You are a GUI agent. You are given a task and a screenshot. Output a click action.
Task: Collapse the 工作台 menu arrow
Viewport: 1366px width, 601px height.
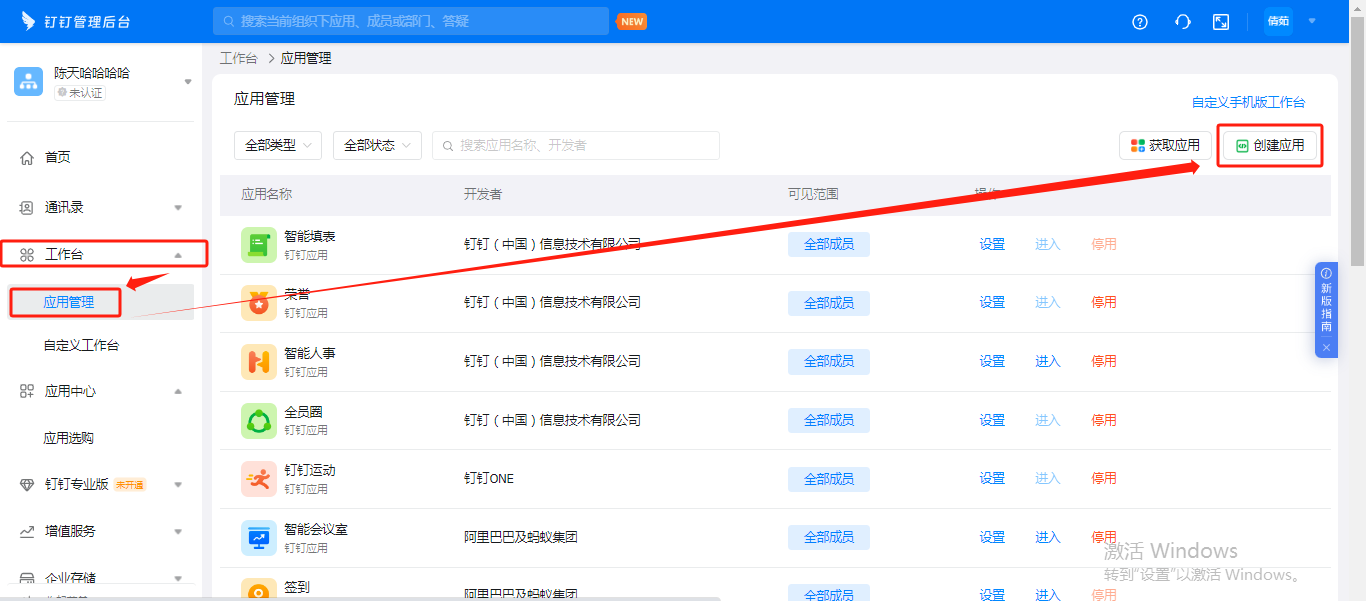178,255
